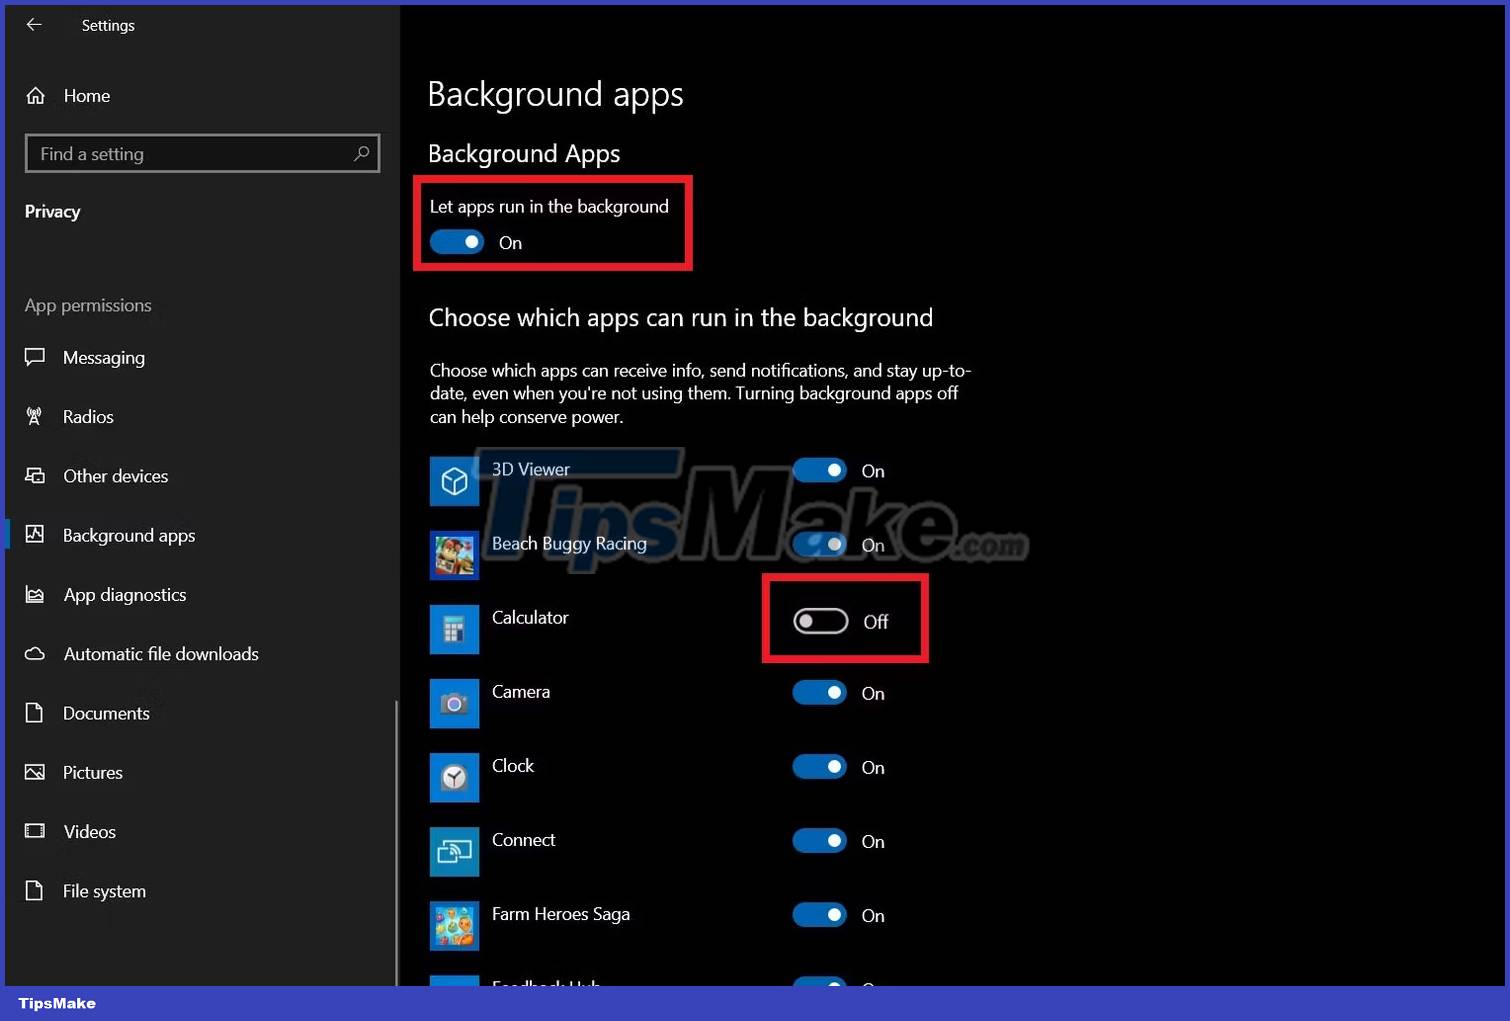The height and width of the screenshot is (1021, 1510).
Task: Click the back arrow in Settings
Action: click(33, 24)
